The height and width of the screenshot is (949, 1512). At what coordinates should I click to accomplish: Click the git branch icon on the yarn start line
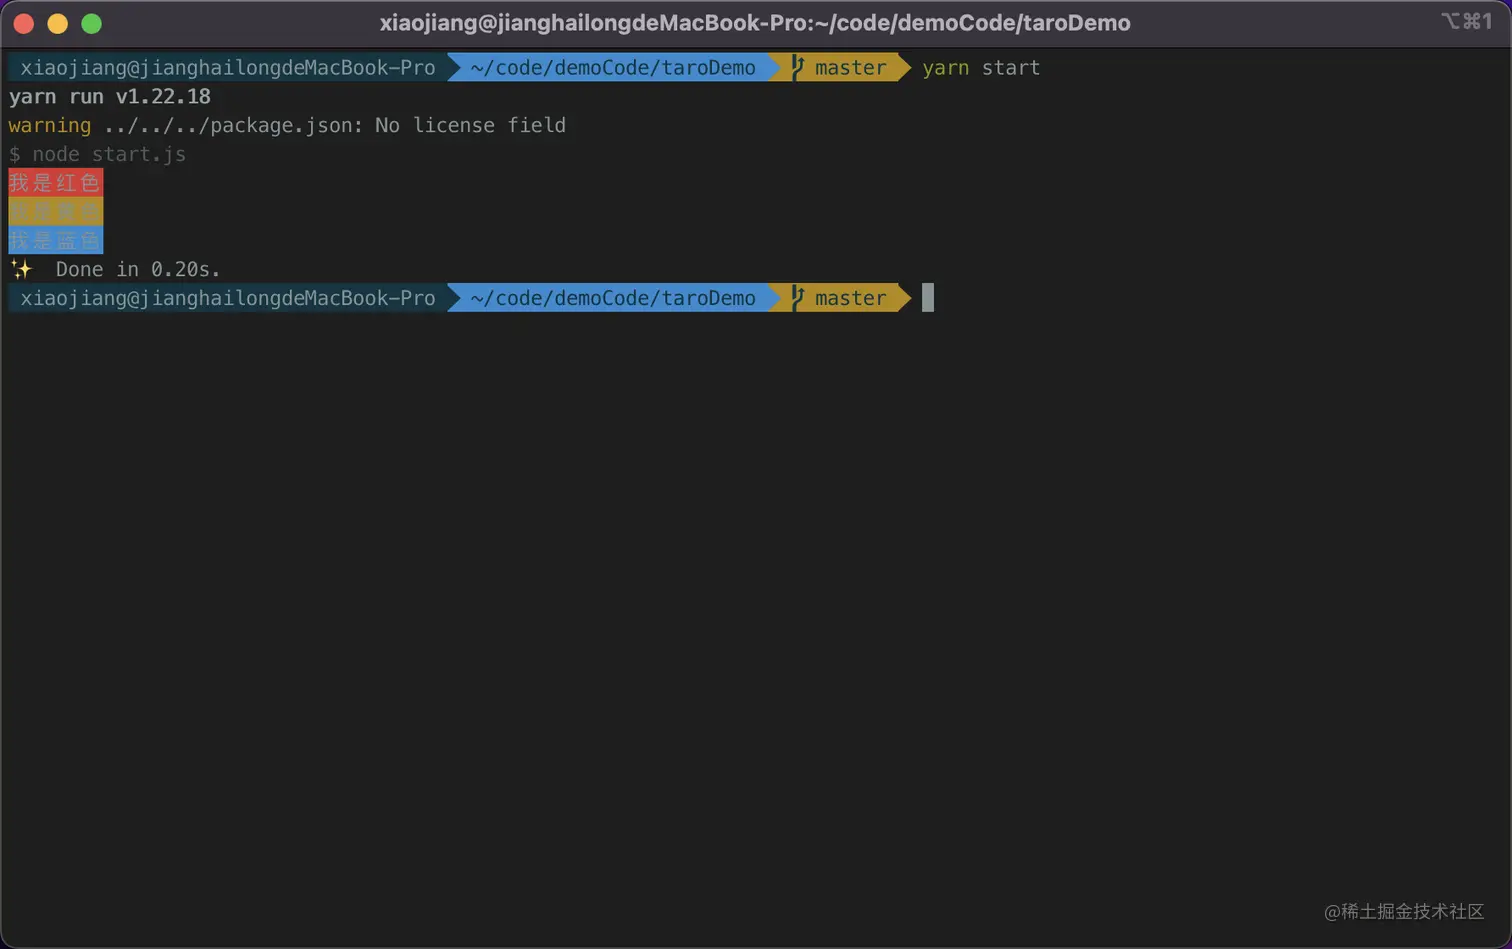coord(797,68)
